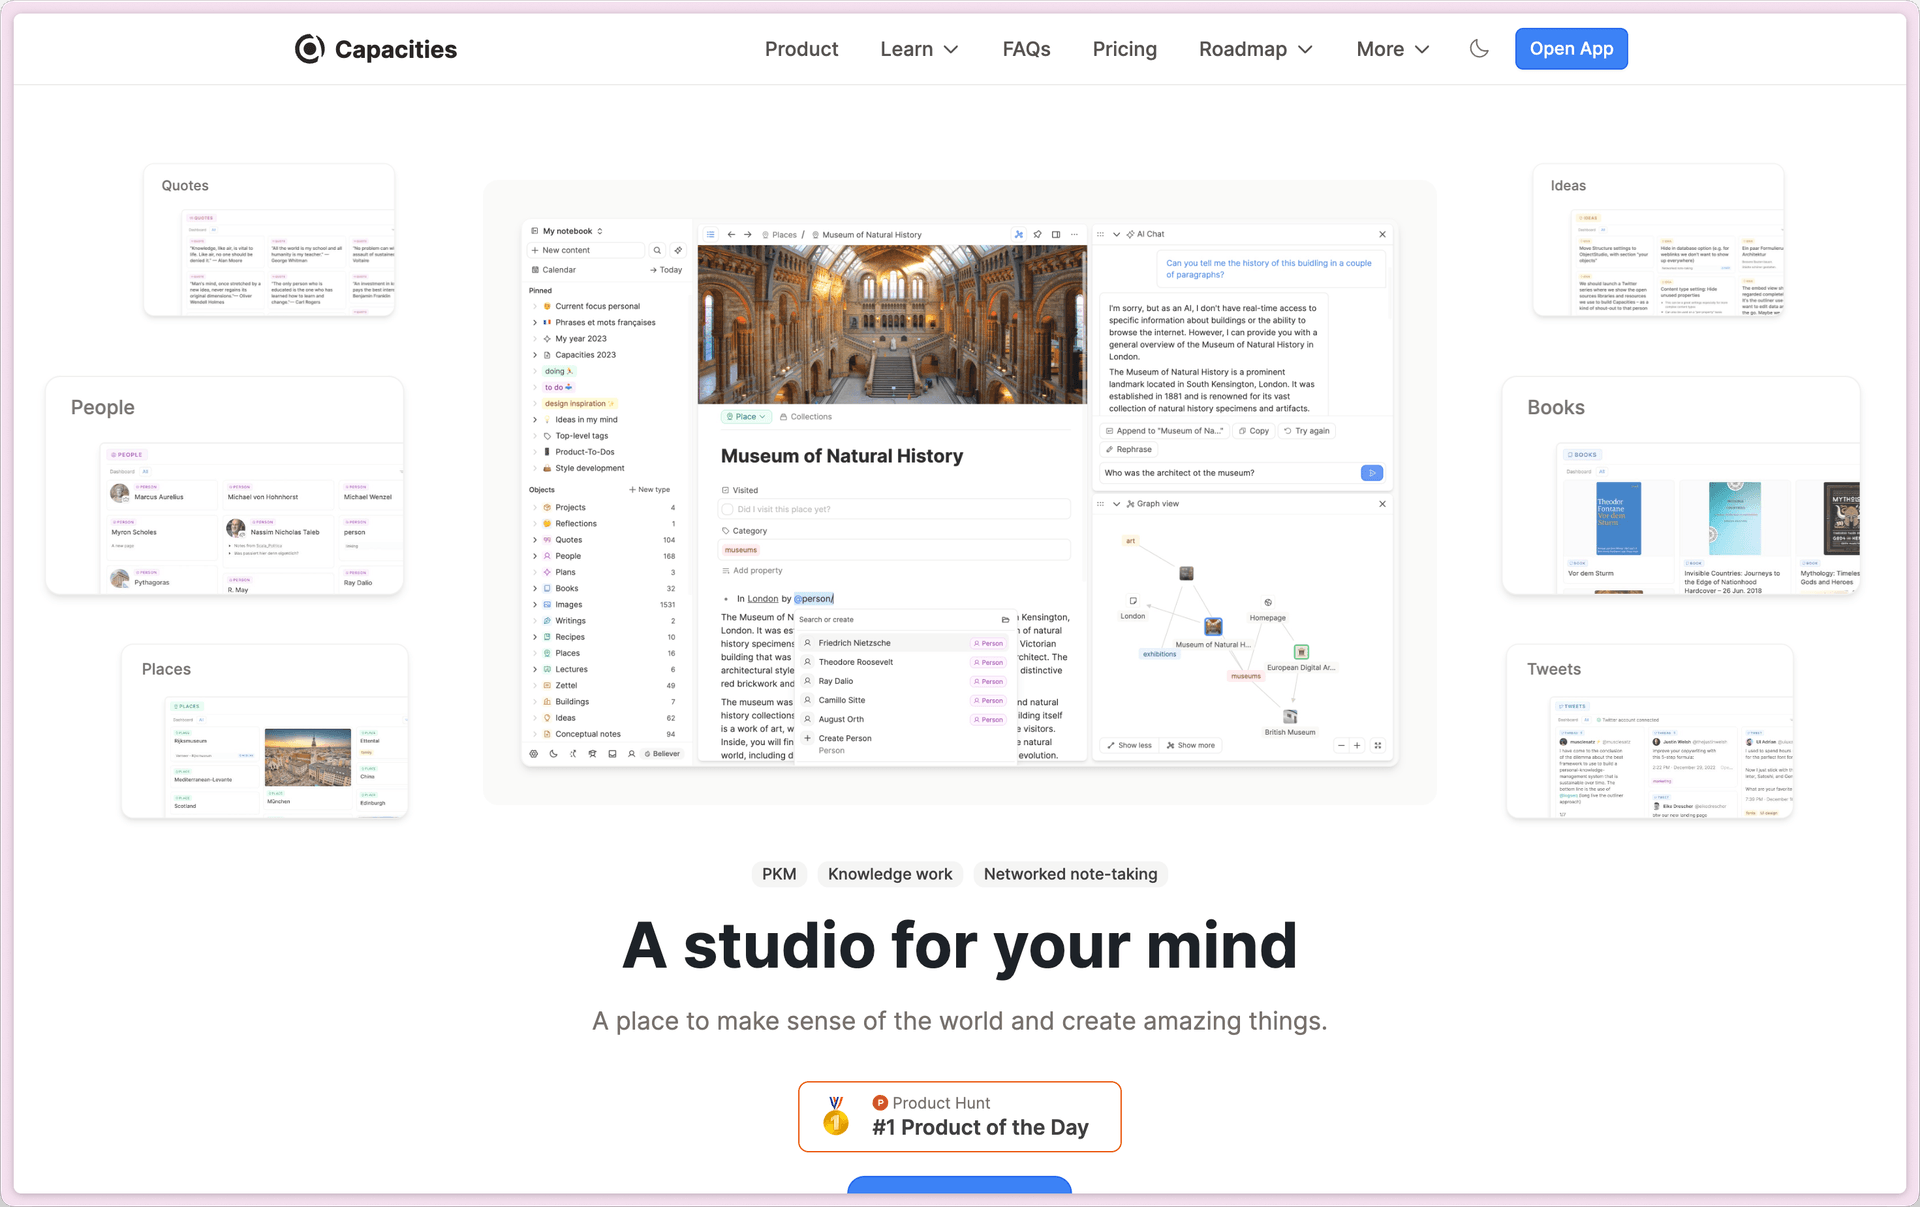
Task: Click the split panel icon in toolbar
Action: [1056, 235]
